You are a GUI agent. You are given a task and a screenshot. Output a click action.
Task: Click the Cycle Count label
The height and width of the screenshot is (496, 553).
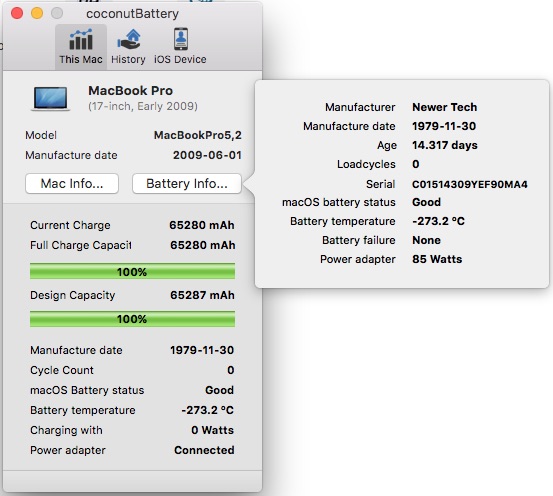point(62,370)
